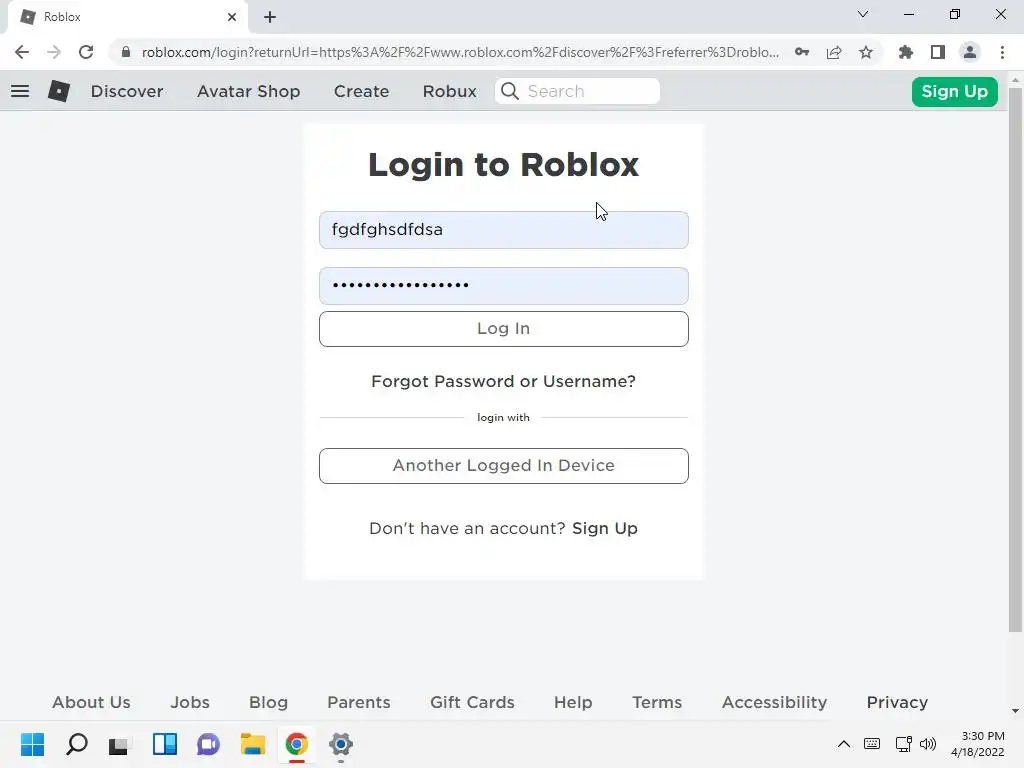Open the Windows Start menu
Screen dimensions: 1024x768
pyautogui.click(x=33, y=744)
